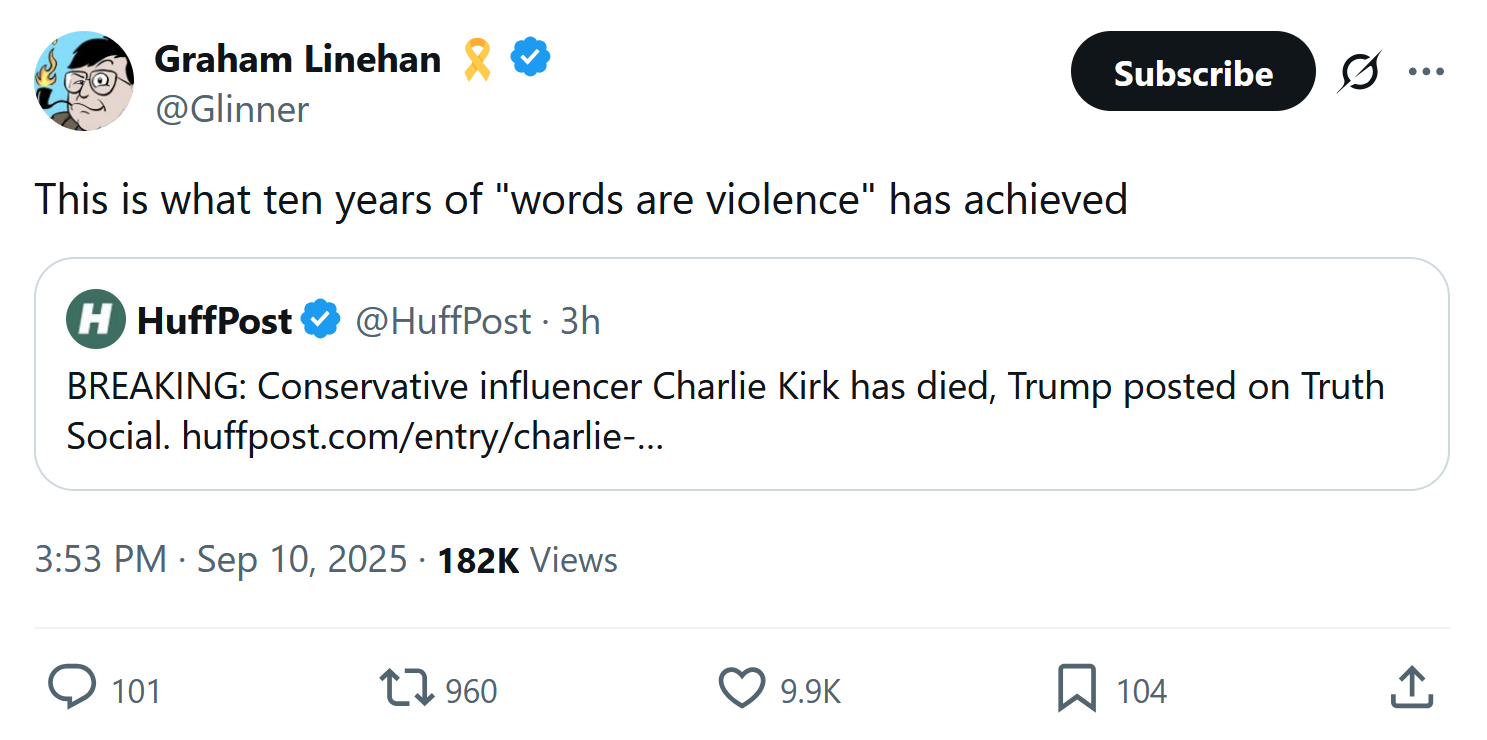Viewport: 1487px width, 740px height.
Task: Open the @Glinner handle link
Action: pyautogui.click(x=232, y=109)
